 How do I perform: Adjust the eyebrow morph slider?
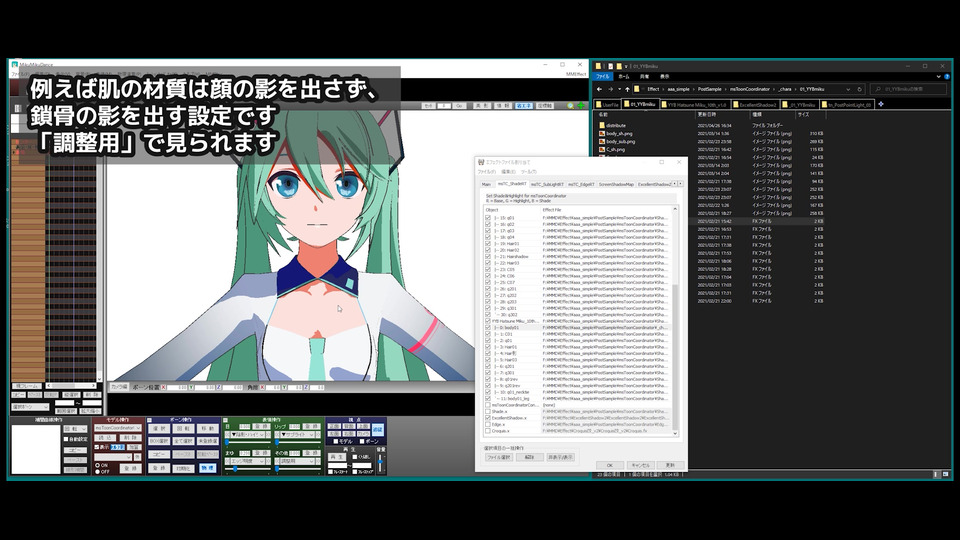pyautogui.click(x=248, y=469)
